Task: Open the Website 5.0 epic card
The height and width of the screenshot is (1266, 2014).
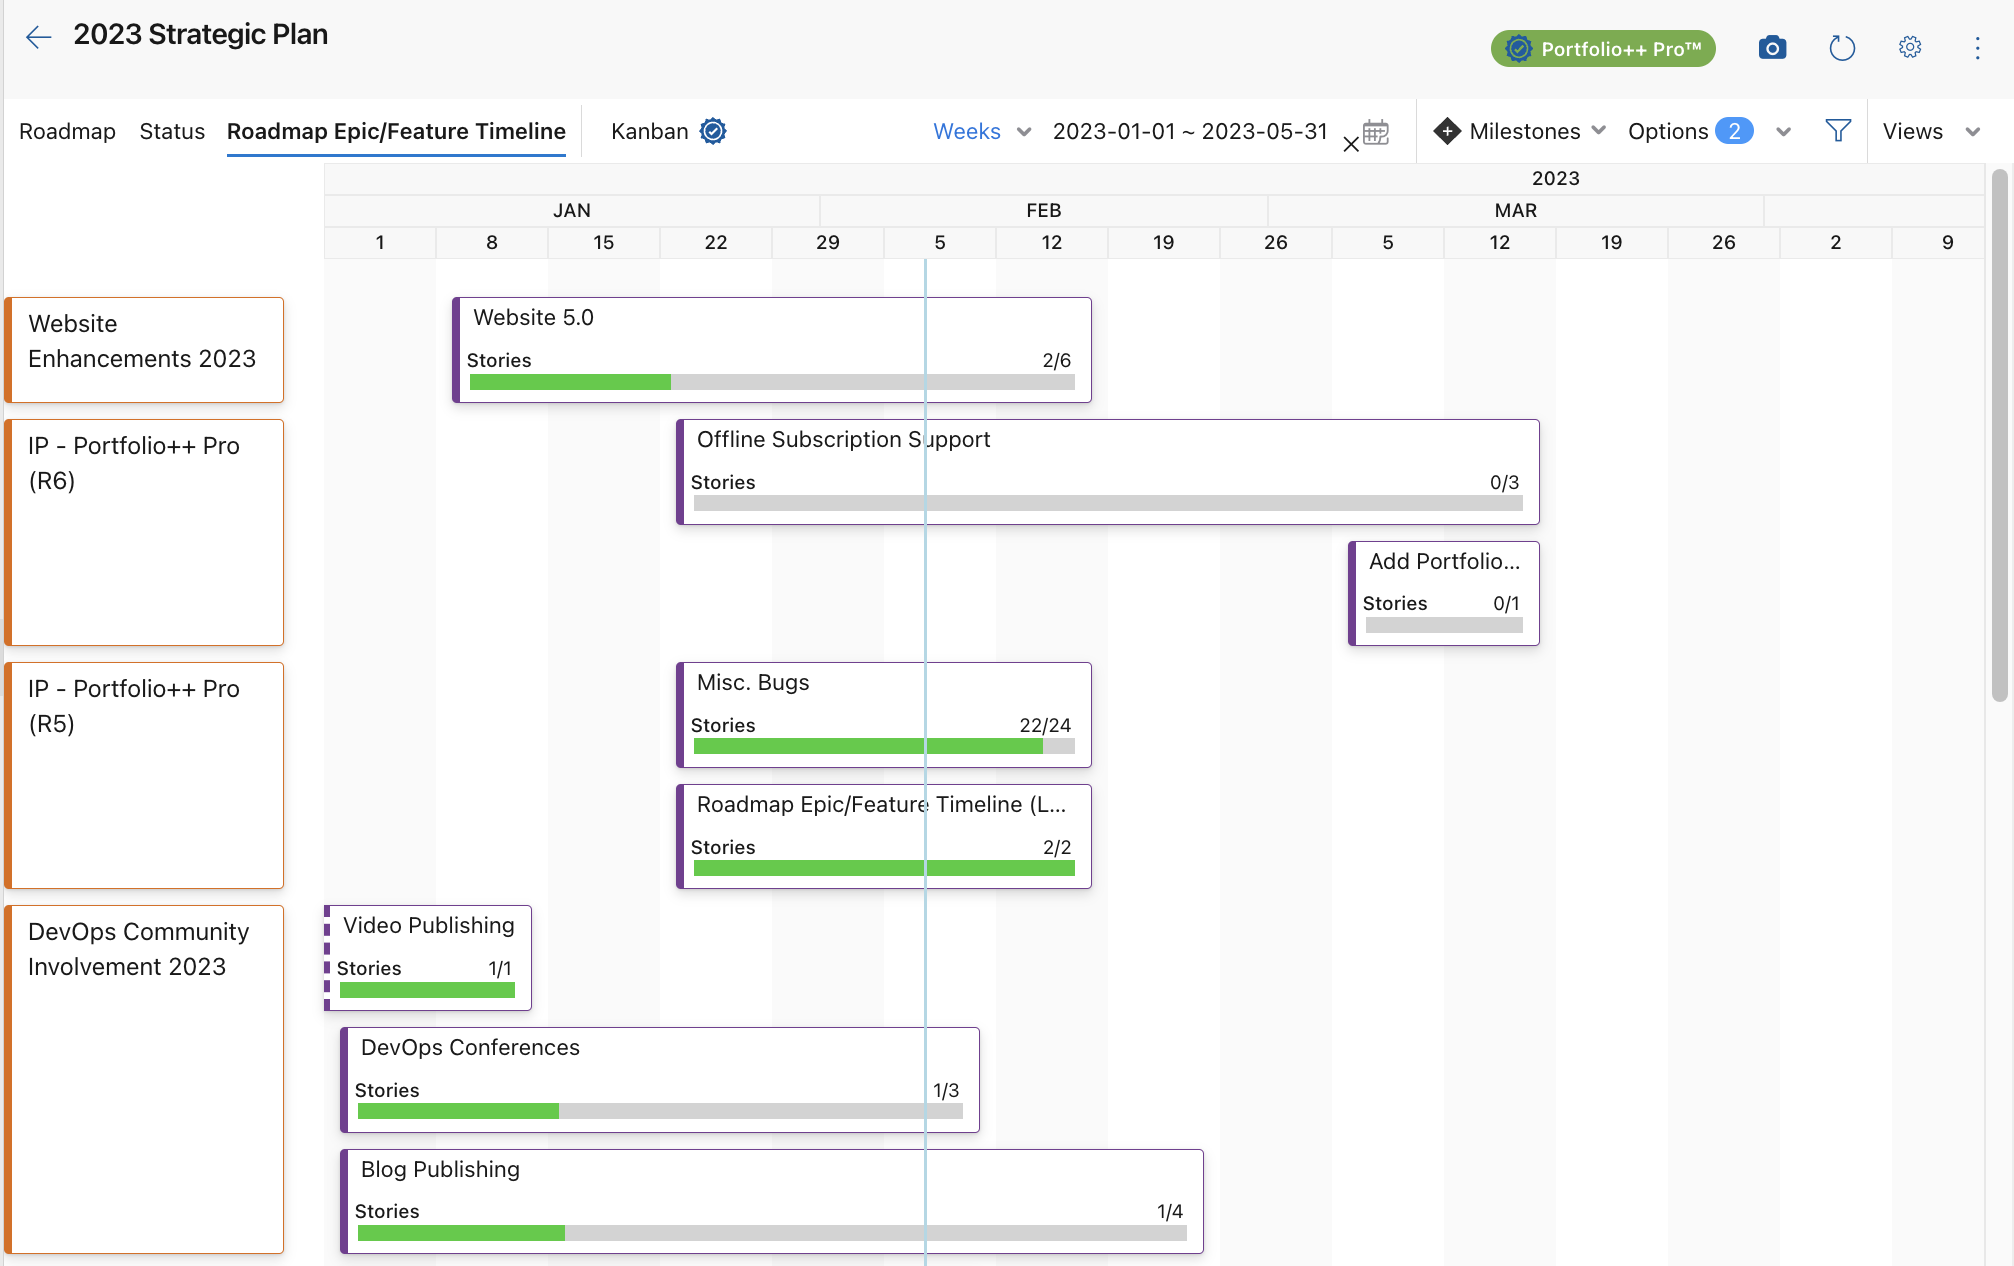Action: tap(770, 349)
